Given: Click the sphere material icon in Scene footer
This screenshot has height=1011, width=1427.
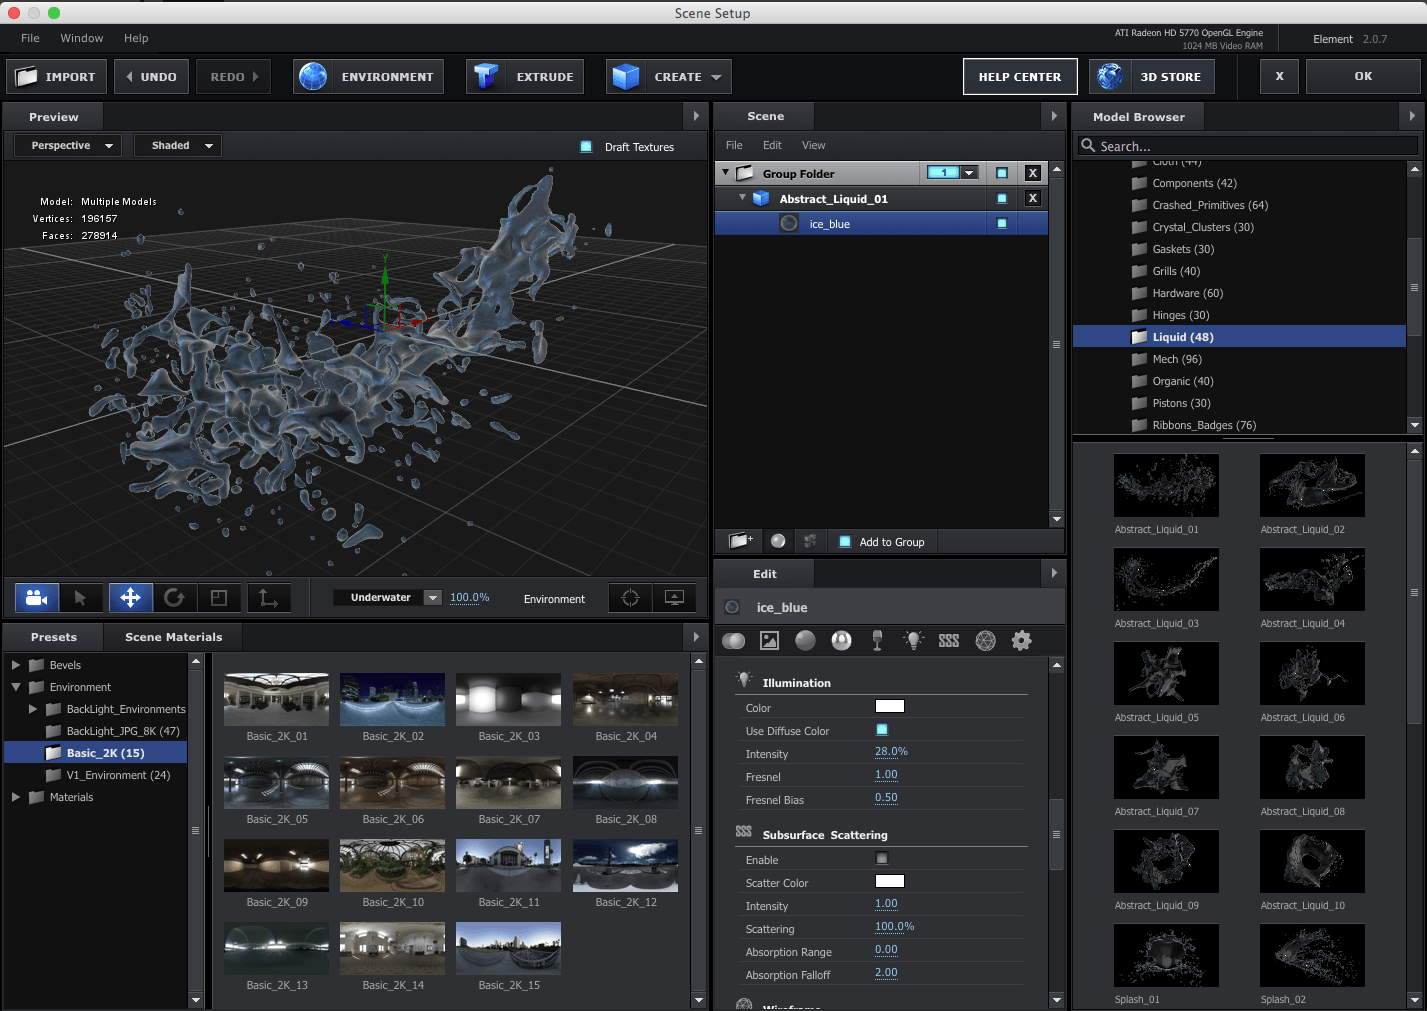Looking at the screenshot, I should tap(778, 541).
